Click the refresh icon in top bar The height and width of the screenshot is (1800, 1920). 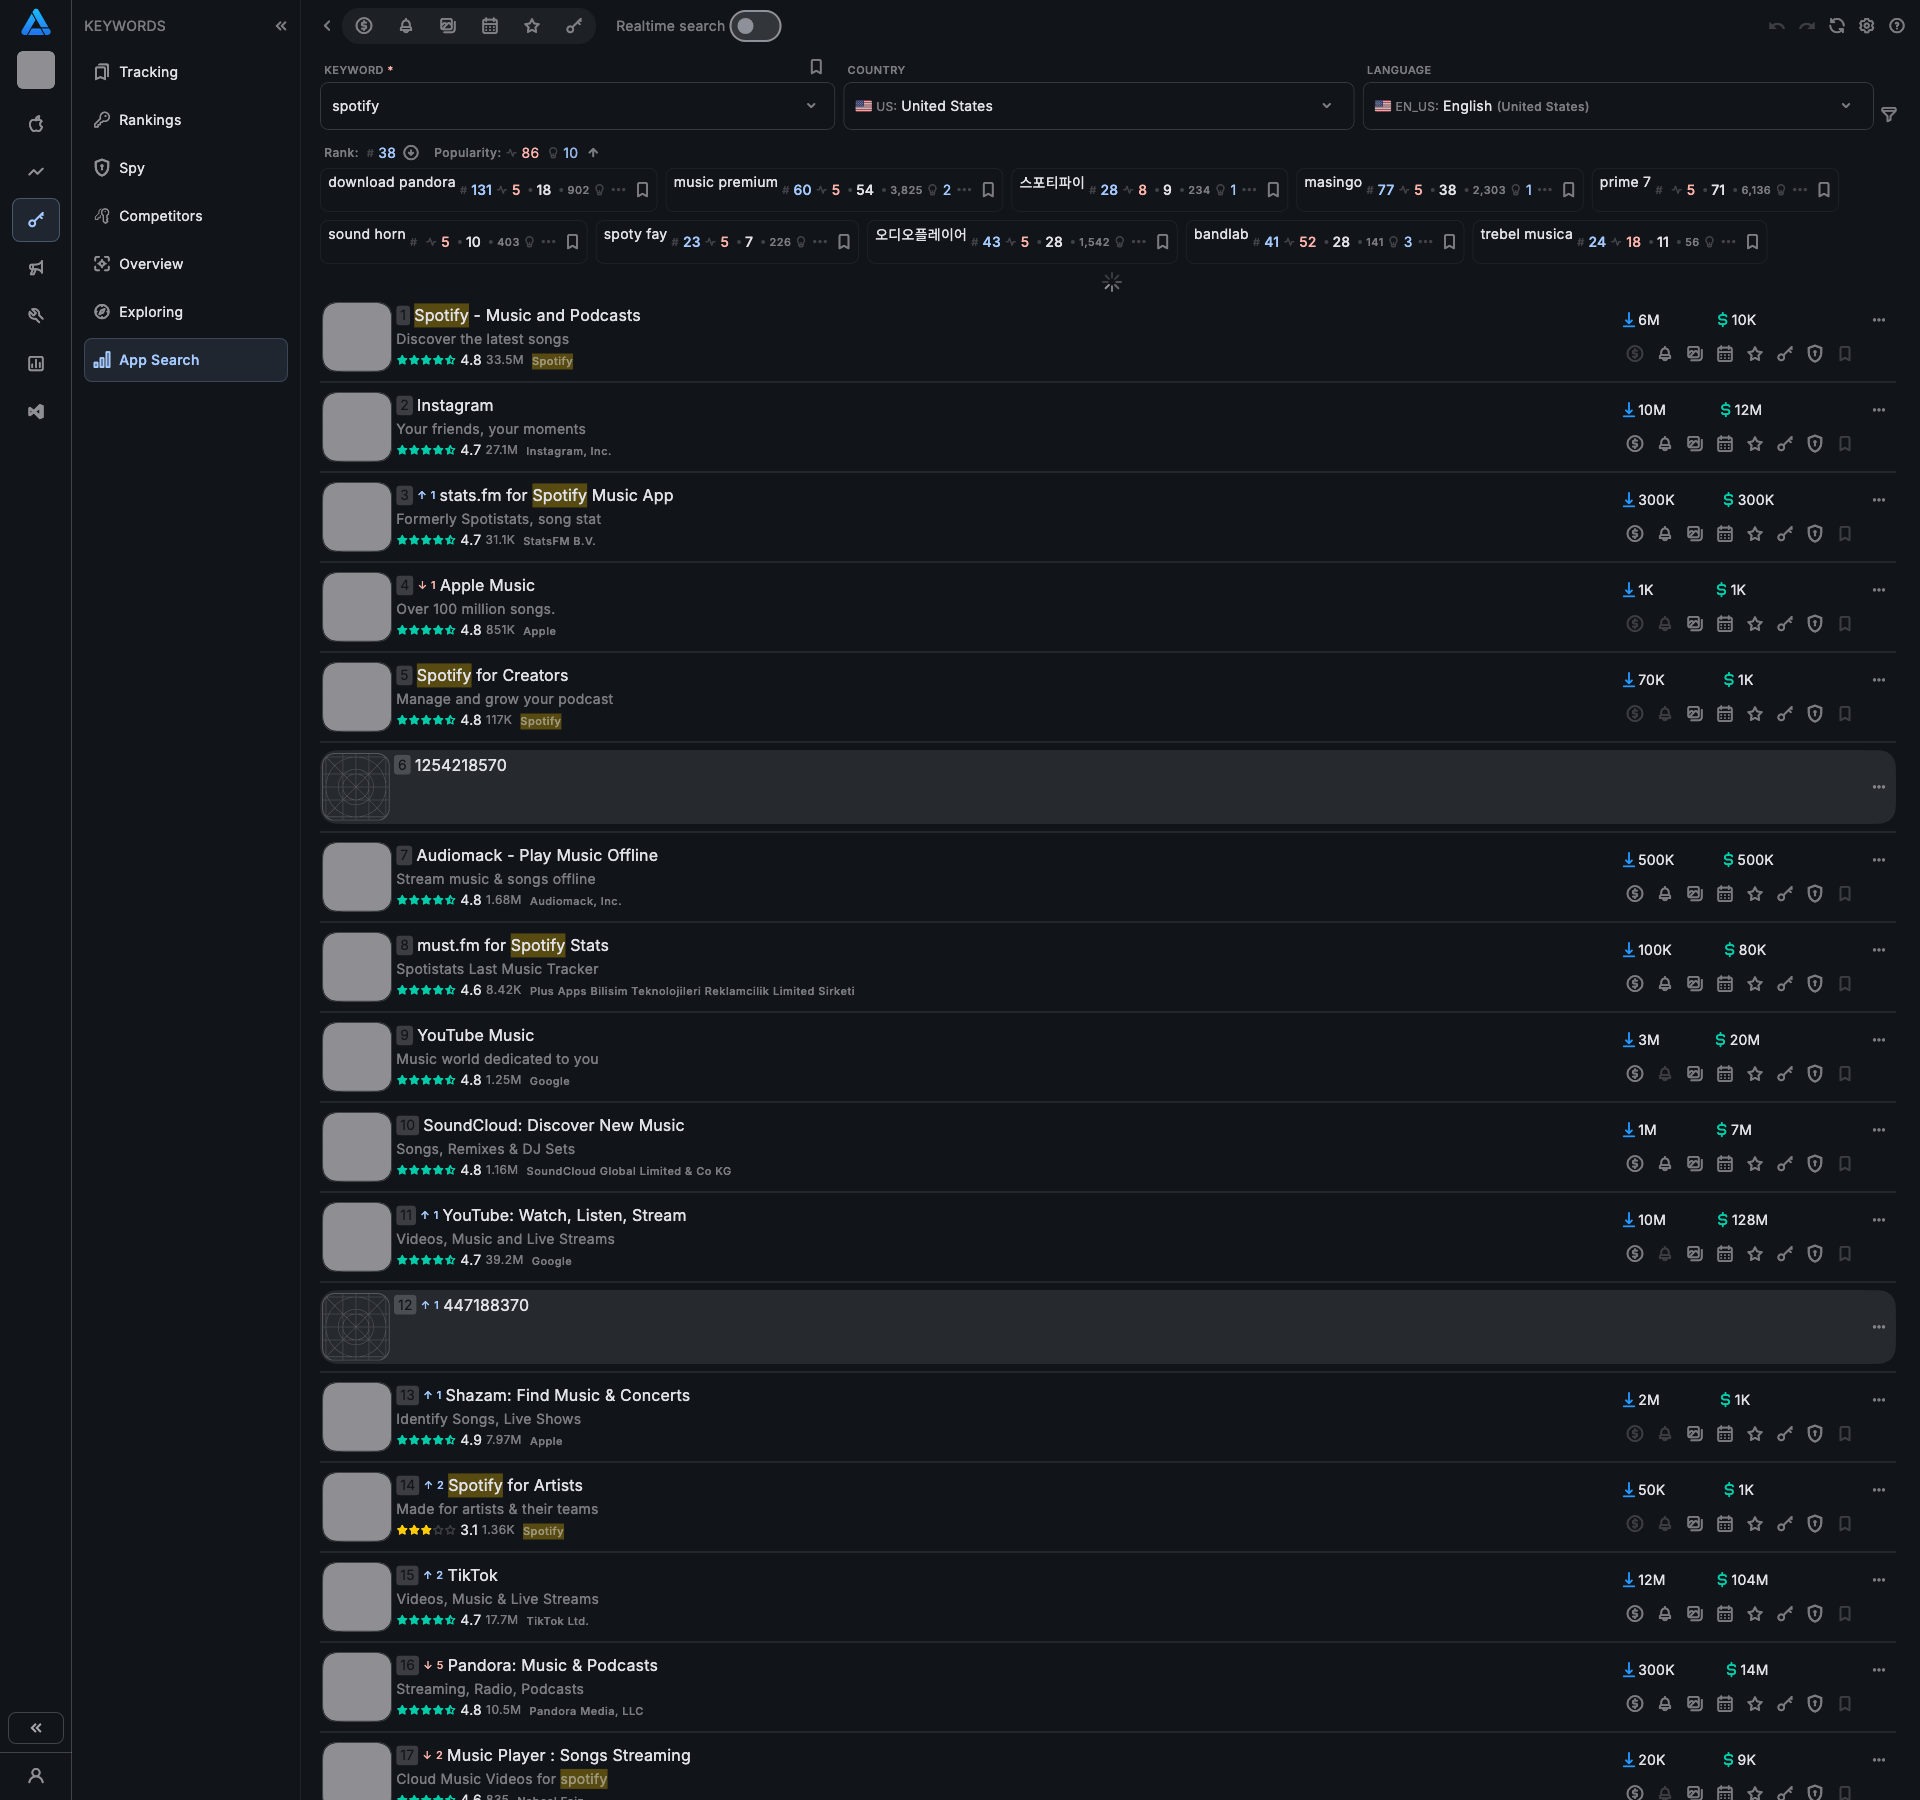pos(1837,26)
